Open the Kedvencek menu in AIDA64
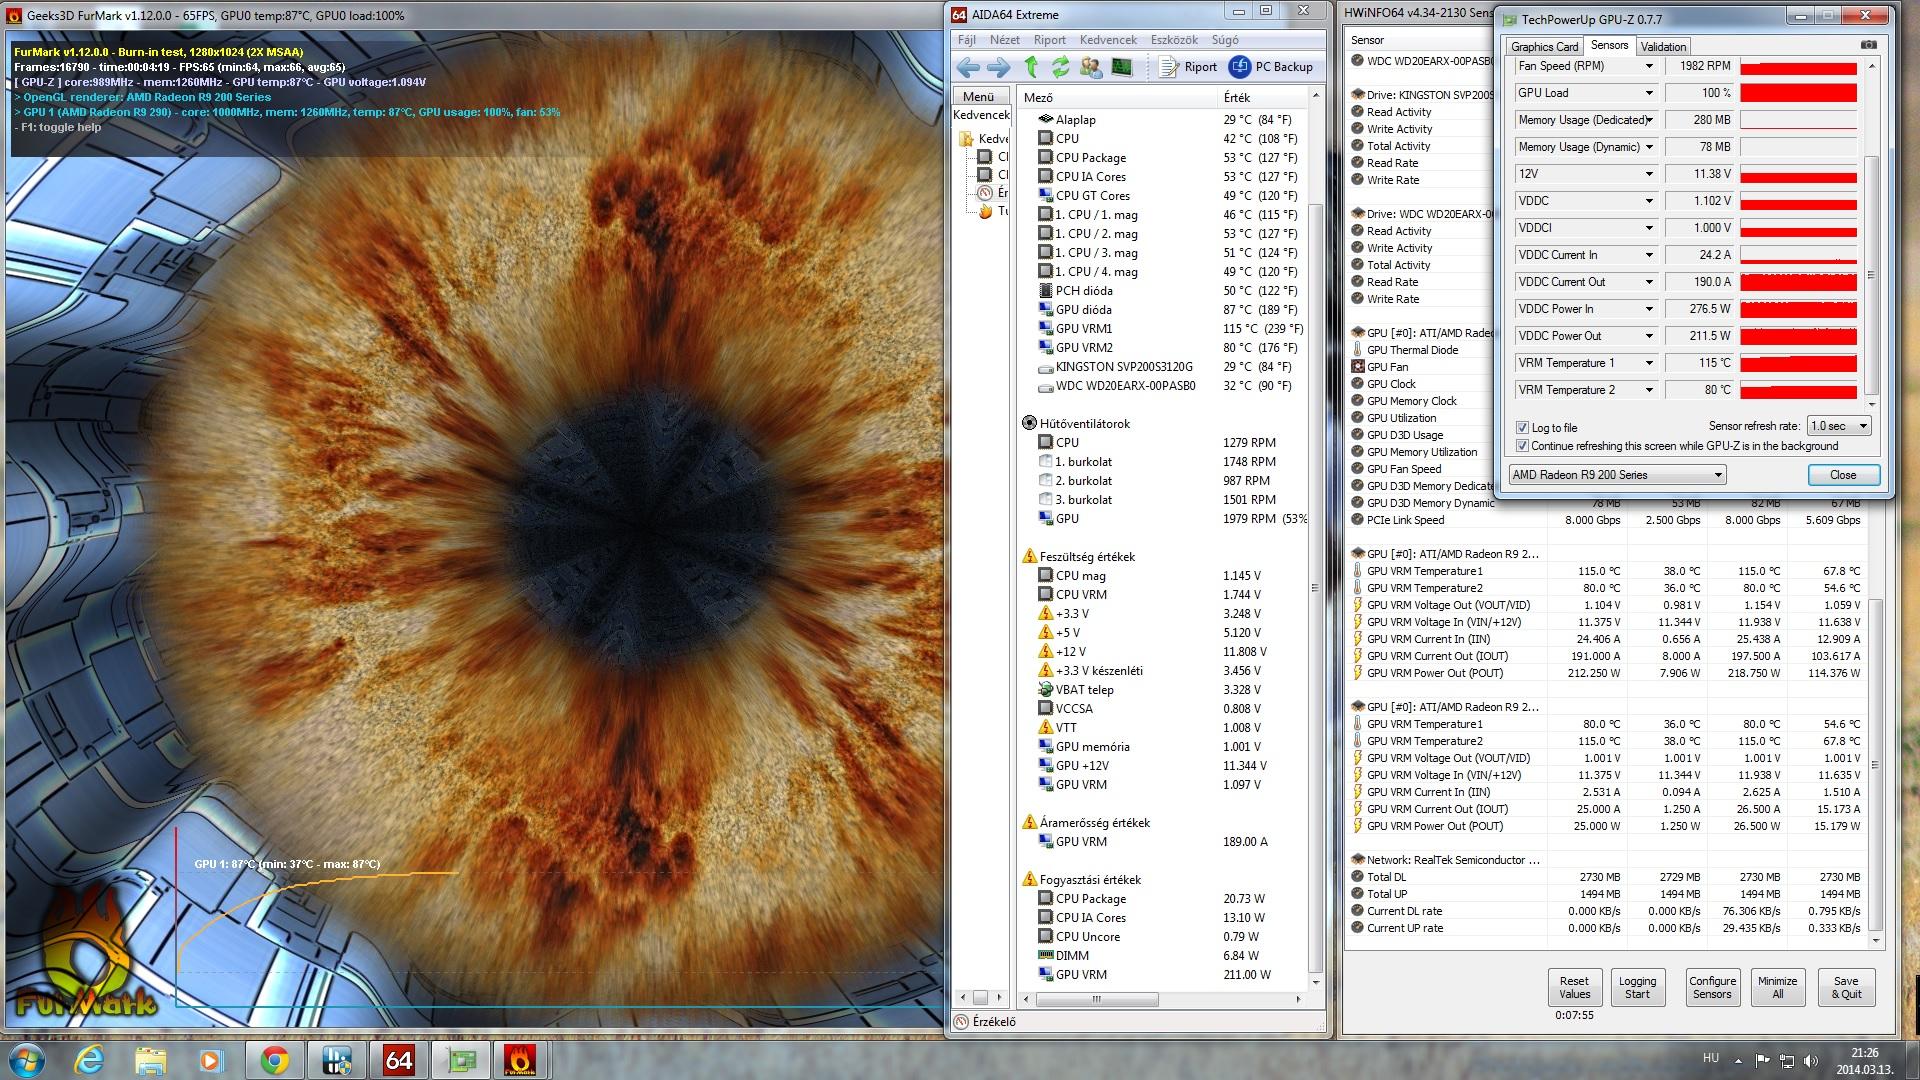 click(1107, 40)
